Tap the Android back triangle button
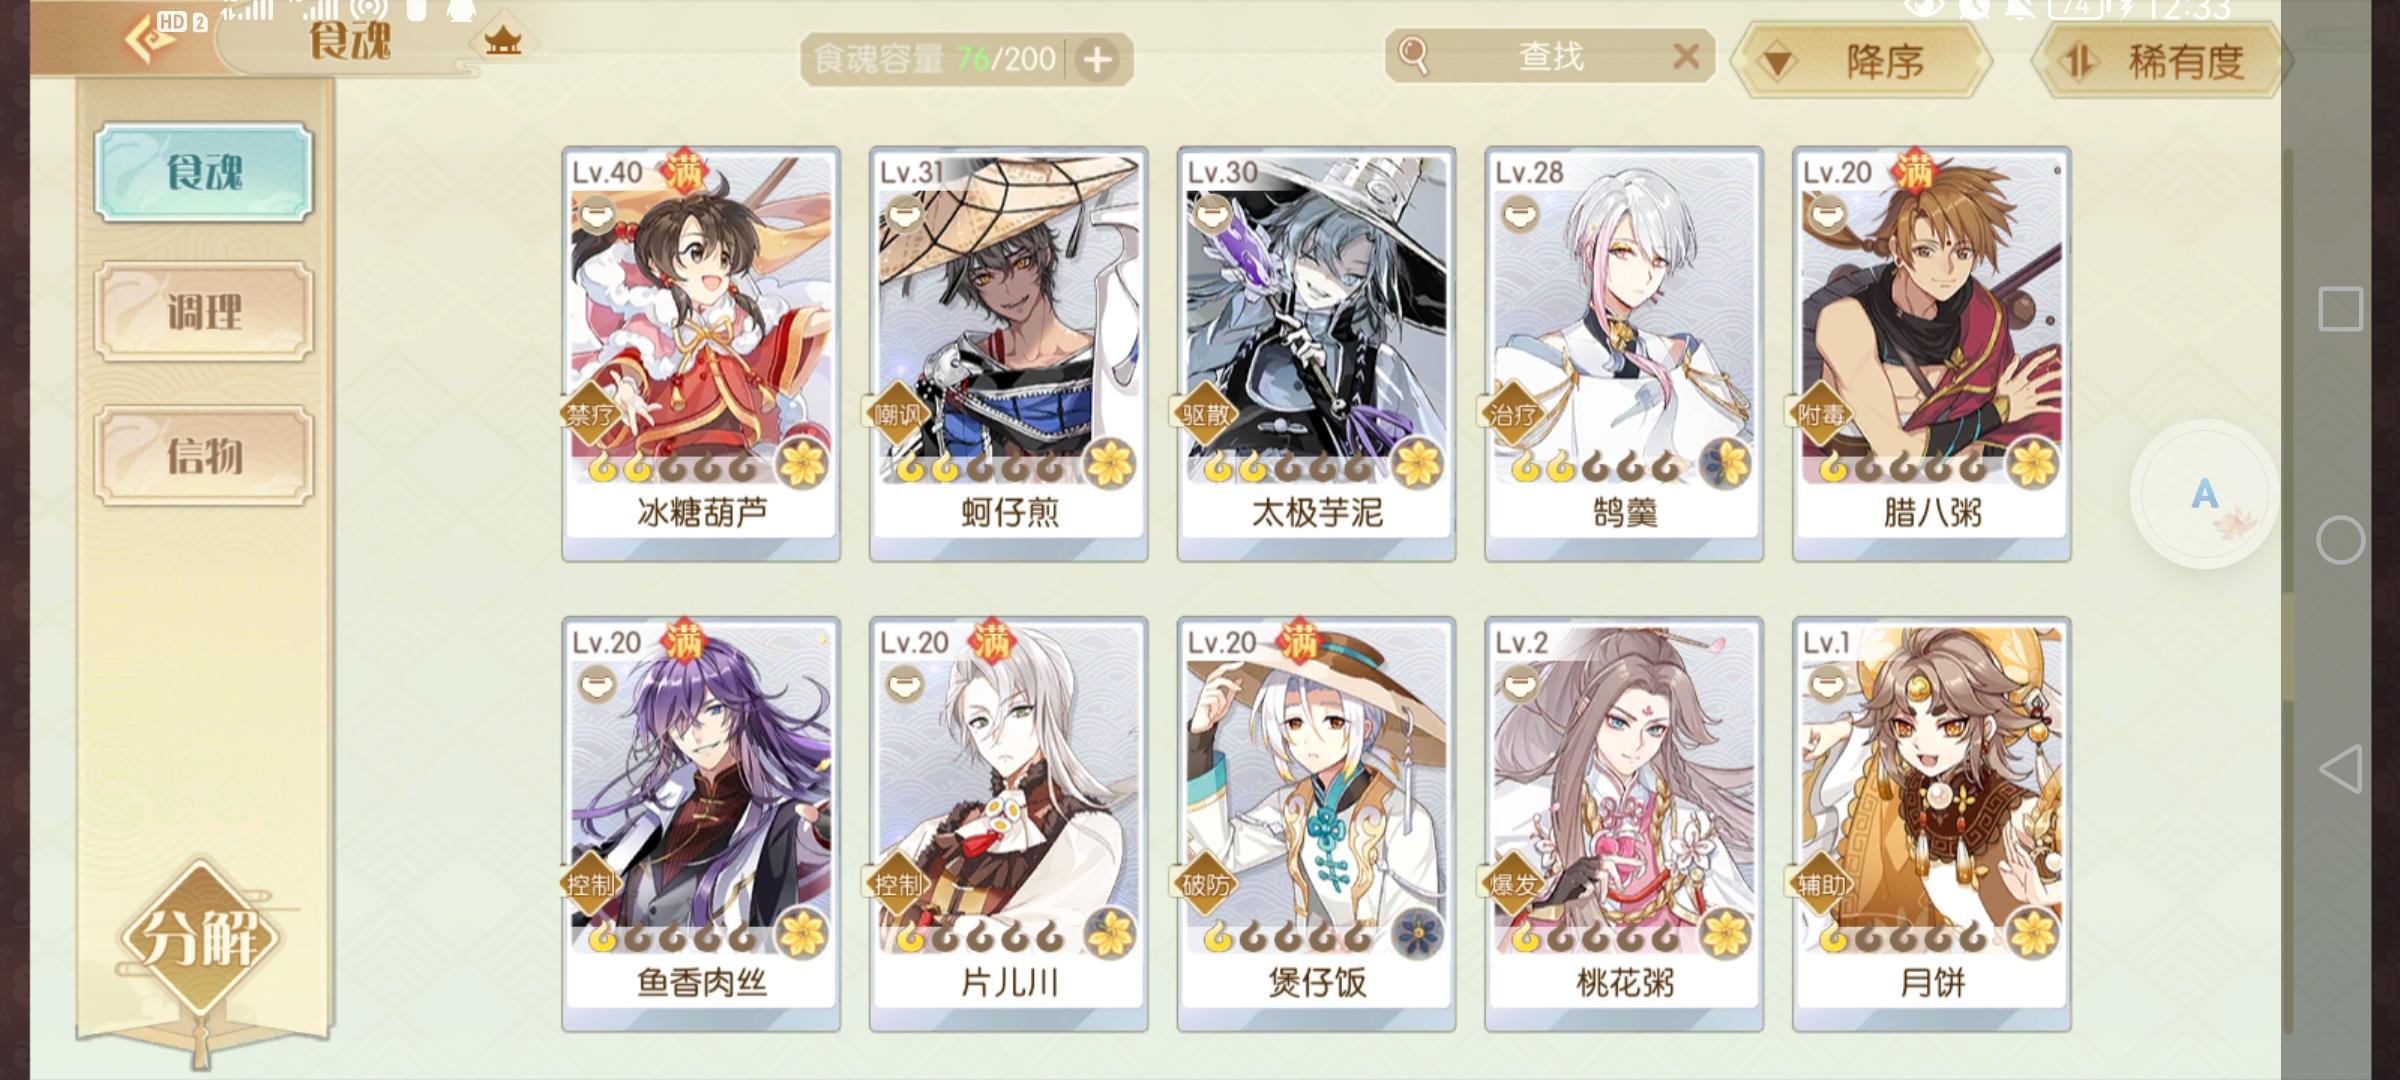Viewport: 2400px width, 1080px height. point(2340,769)
